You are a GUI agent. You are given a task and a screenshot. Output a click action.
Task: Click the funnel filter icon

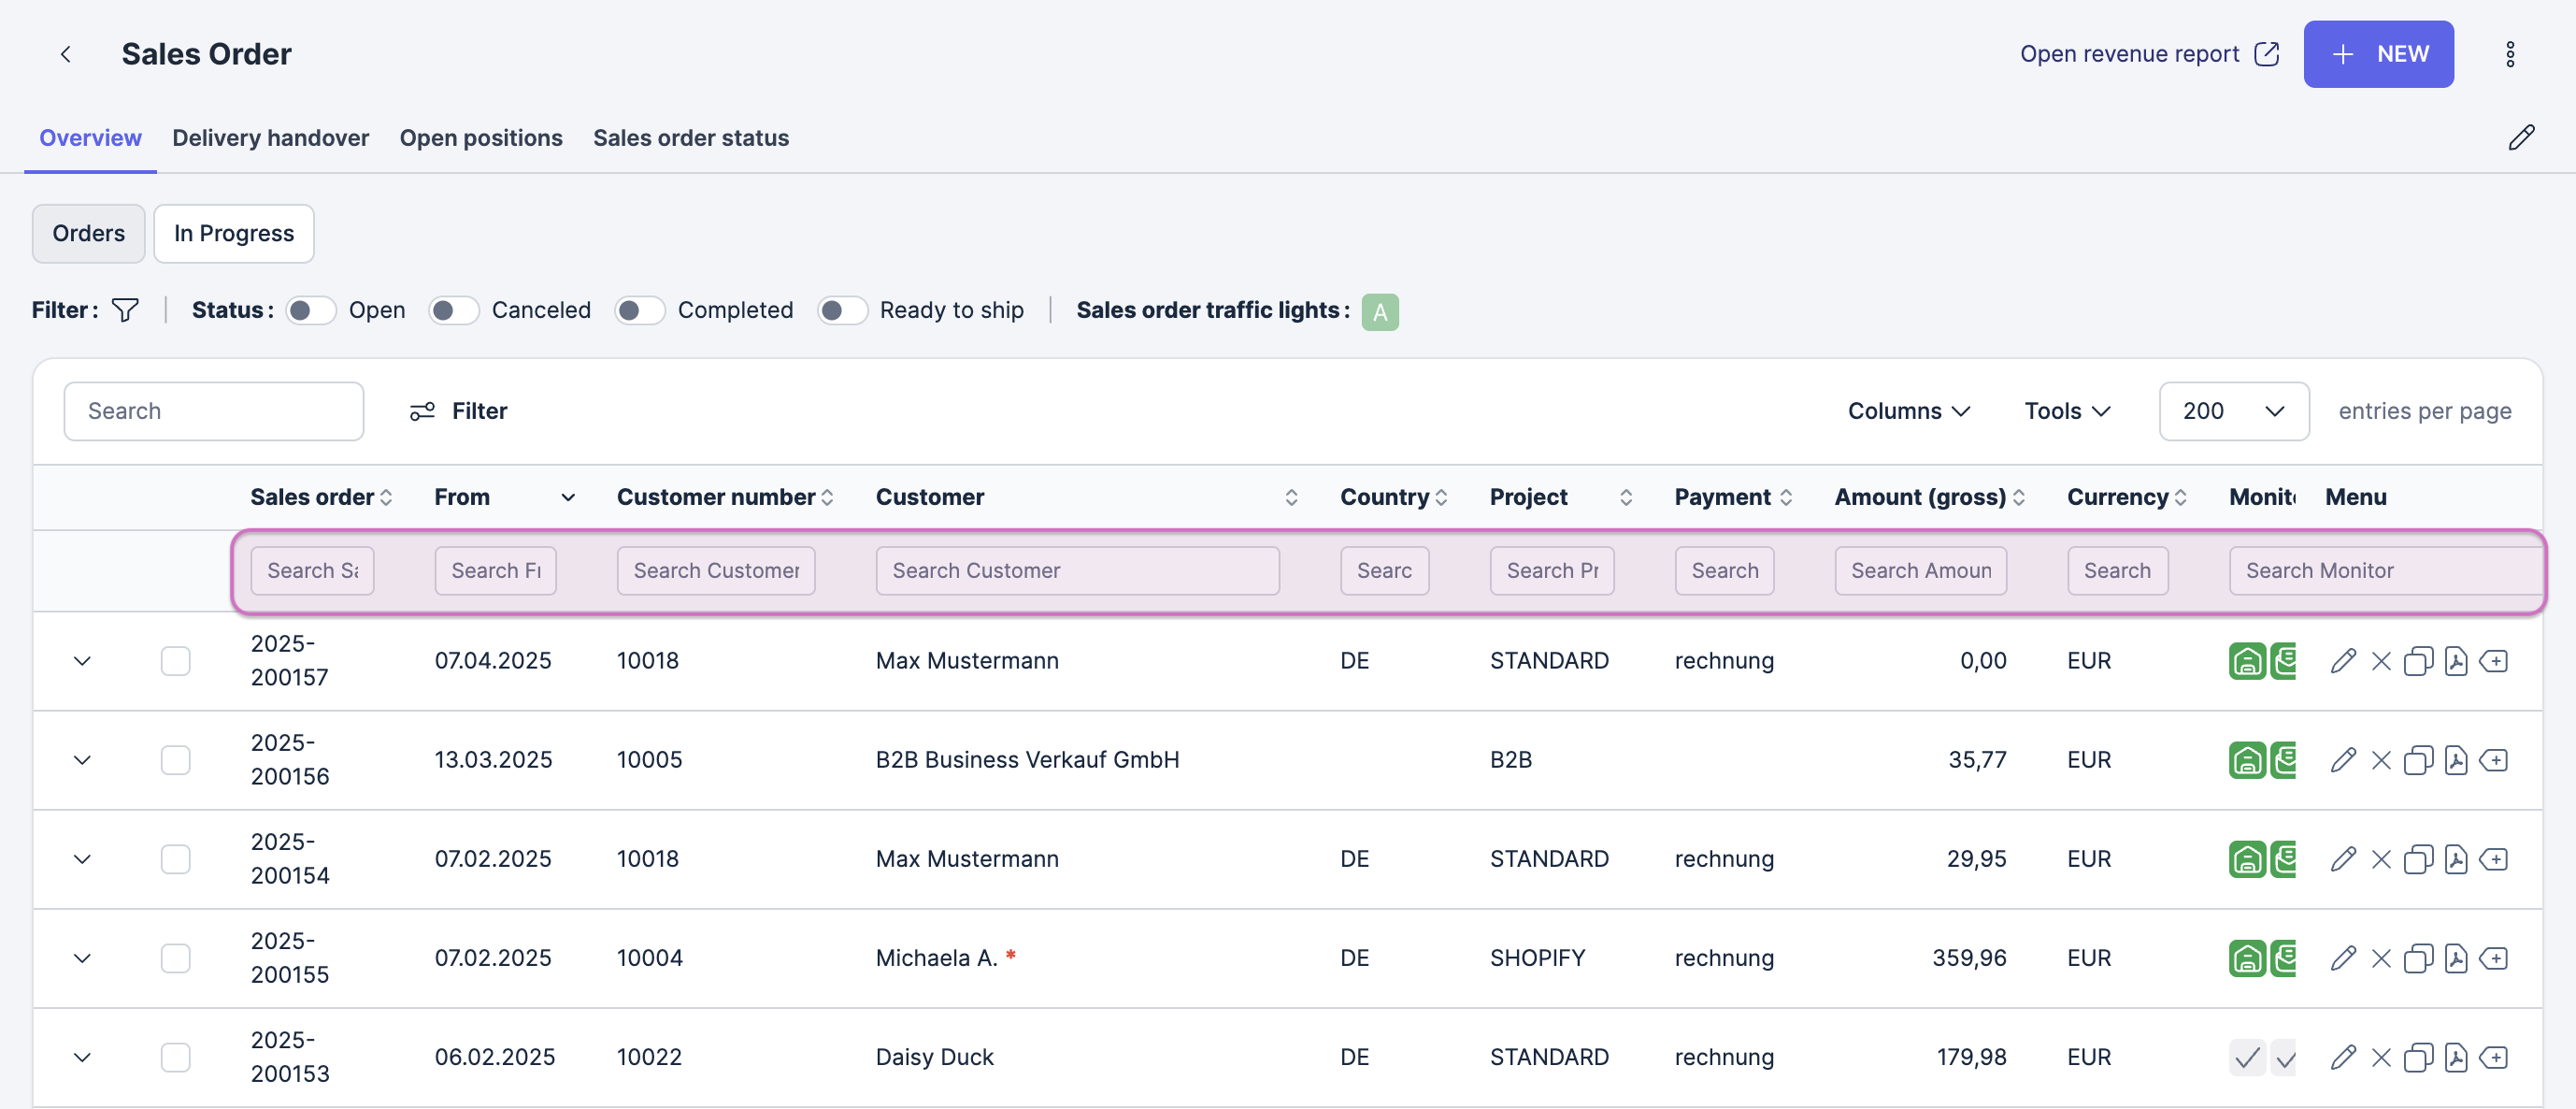click(125, 310)
